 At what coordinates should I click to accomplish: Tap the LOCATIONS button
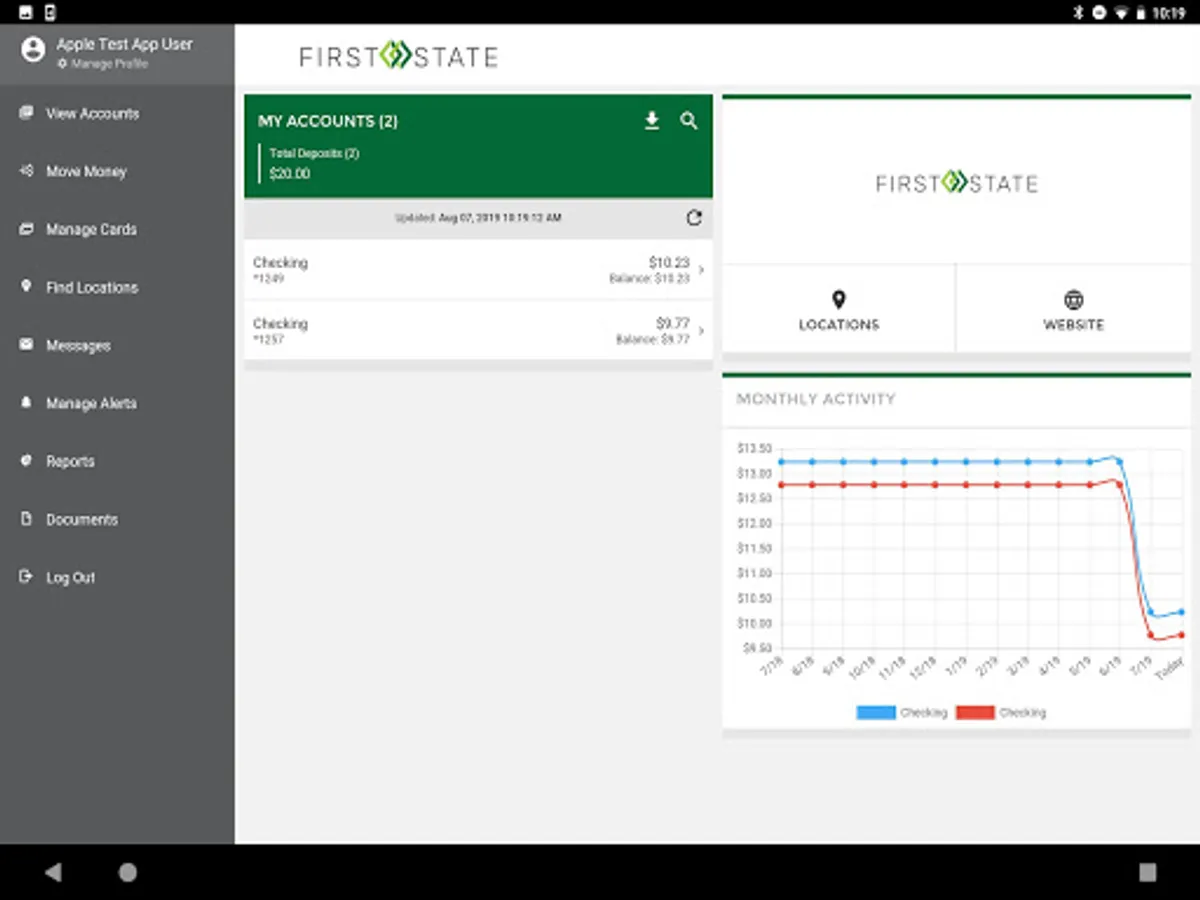tap(839, 309)
